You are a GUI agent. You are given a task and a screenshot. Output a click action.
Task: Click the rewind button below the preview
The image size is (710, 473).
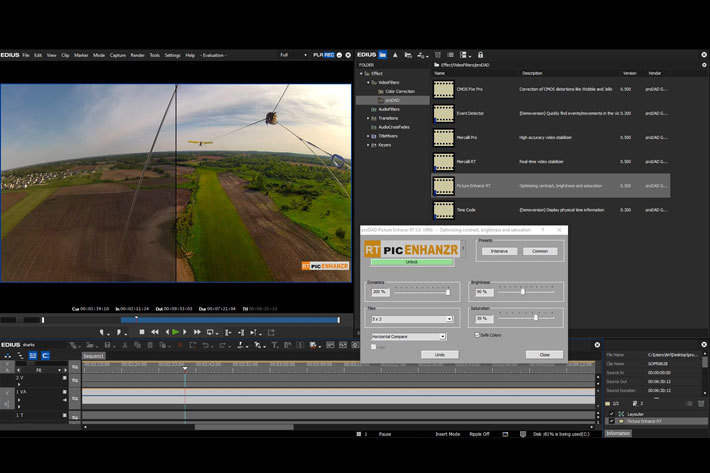(x=155, y=332)
